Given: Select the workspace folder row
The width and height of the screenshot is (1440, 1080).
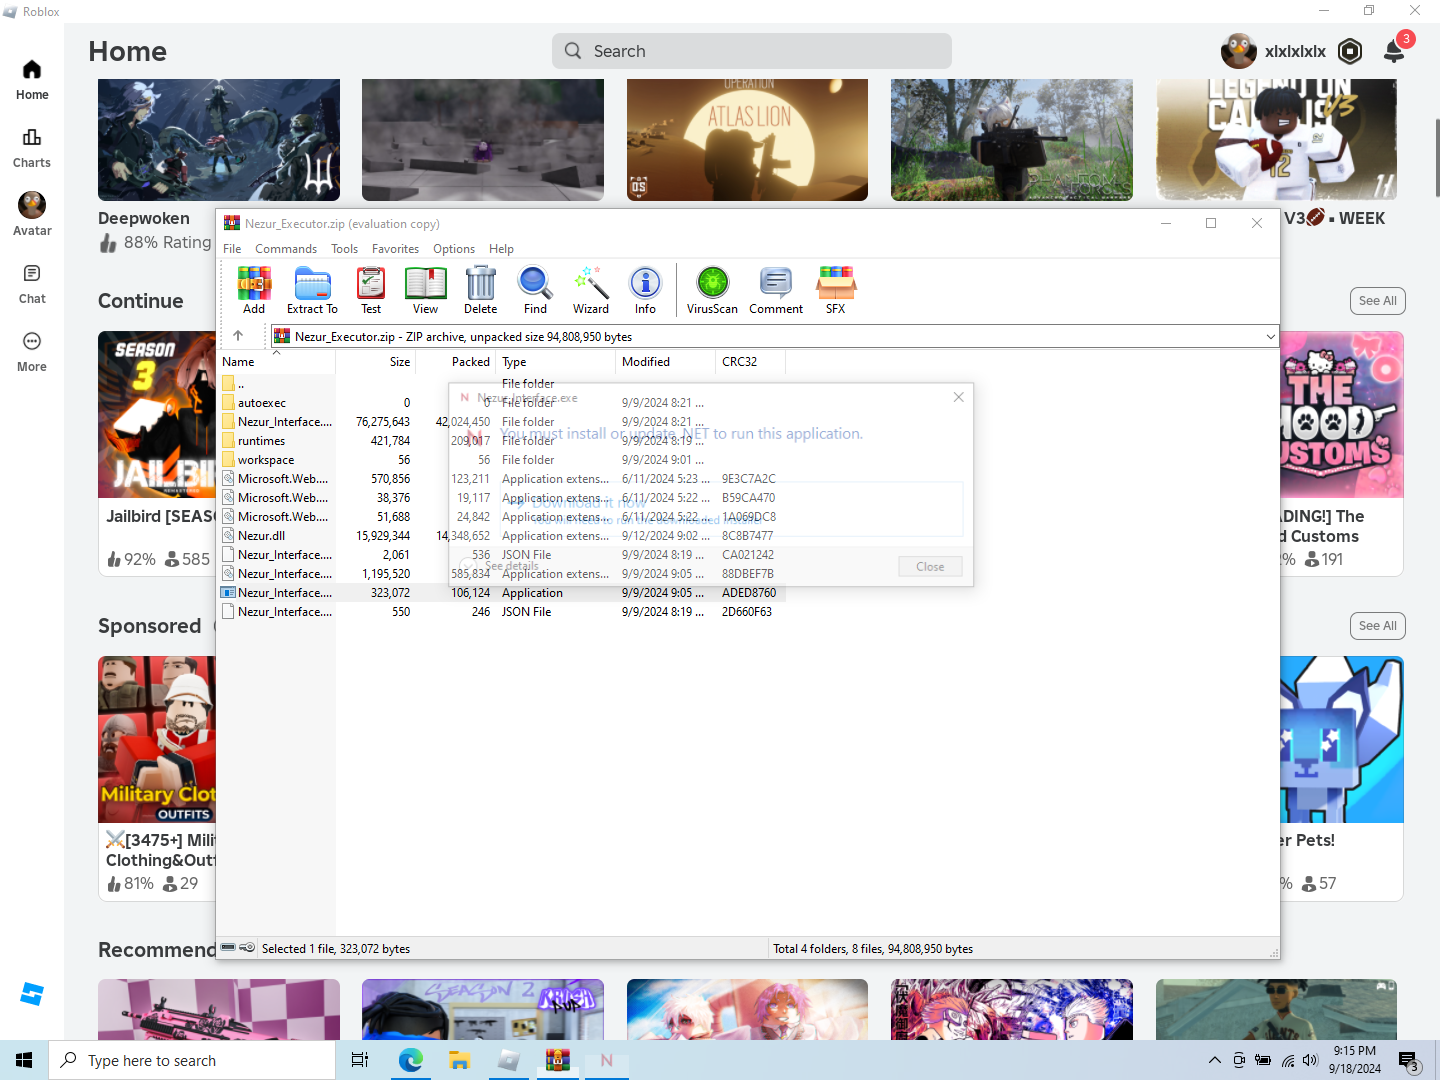Looking at the screenshot, I should (500, 460).
